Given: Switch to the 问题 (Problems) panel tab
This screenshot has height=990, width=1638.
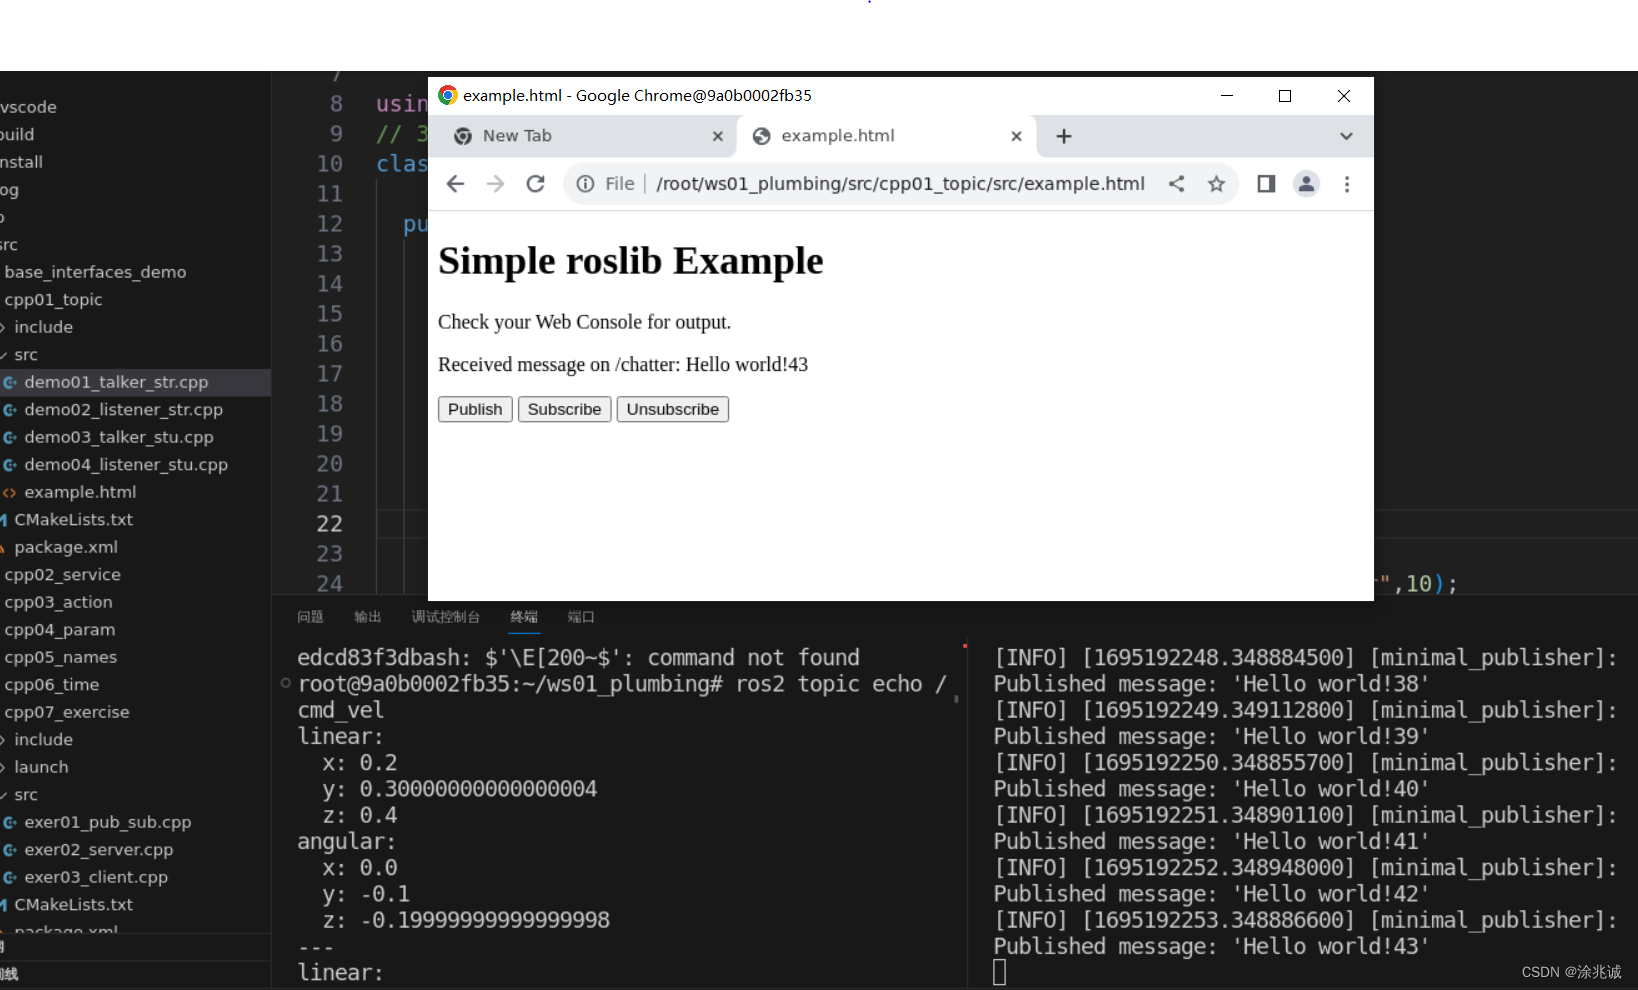Looking at the screenshot, I should [310, 617].
